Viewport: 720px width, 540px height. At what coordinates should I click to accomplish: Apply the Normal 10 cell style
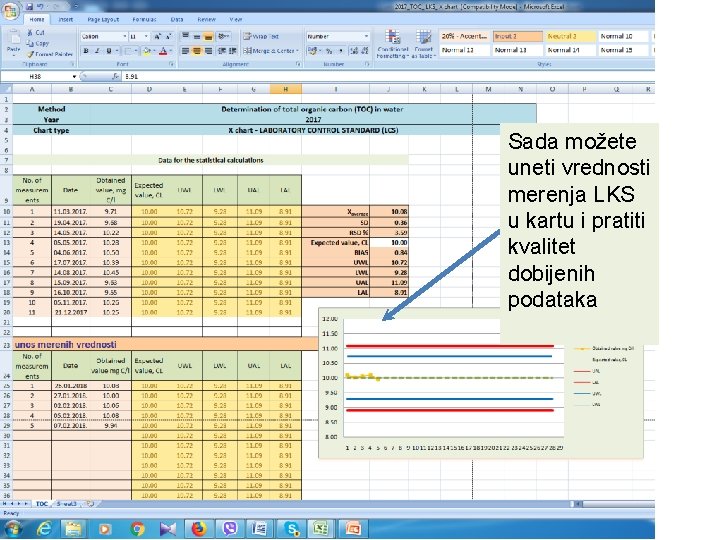(623, 36)
